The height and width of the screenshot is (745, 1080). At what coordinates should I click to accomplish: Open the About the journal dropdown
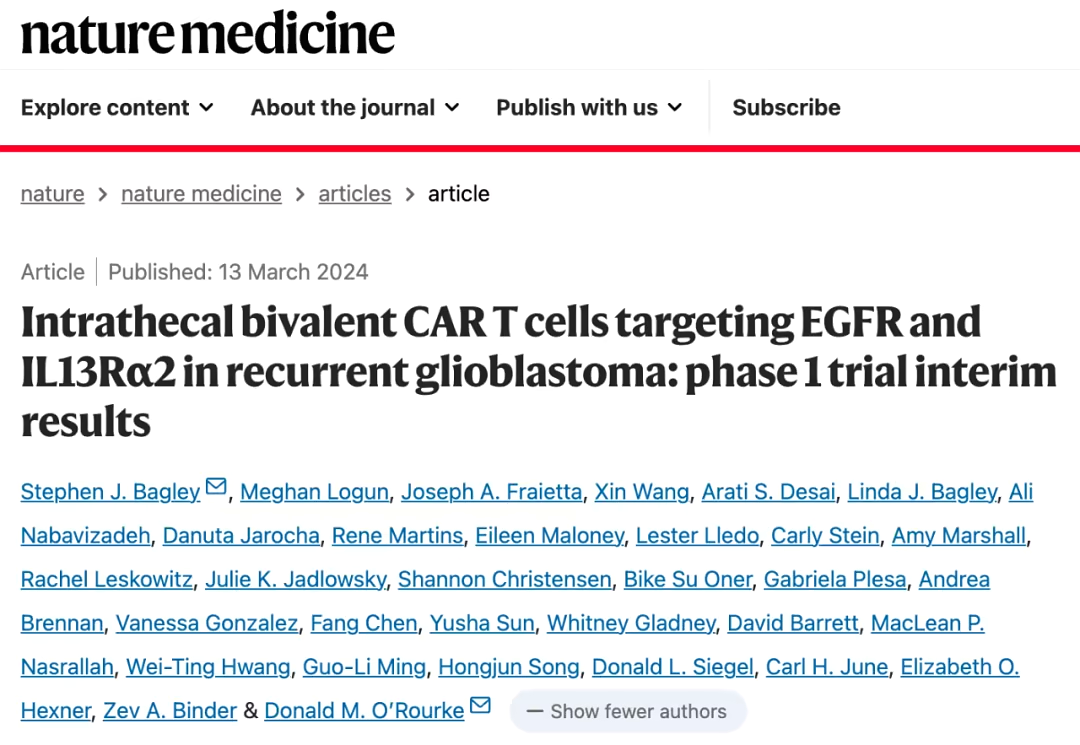pyautogui.click(x=355, y=107)
